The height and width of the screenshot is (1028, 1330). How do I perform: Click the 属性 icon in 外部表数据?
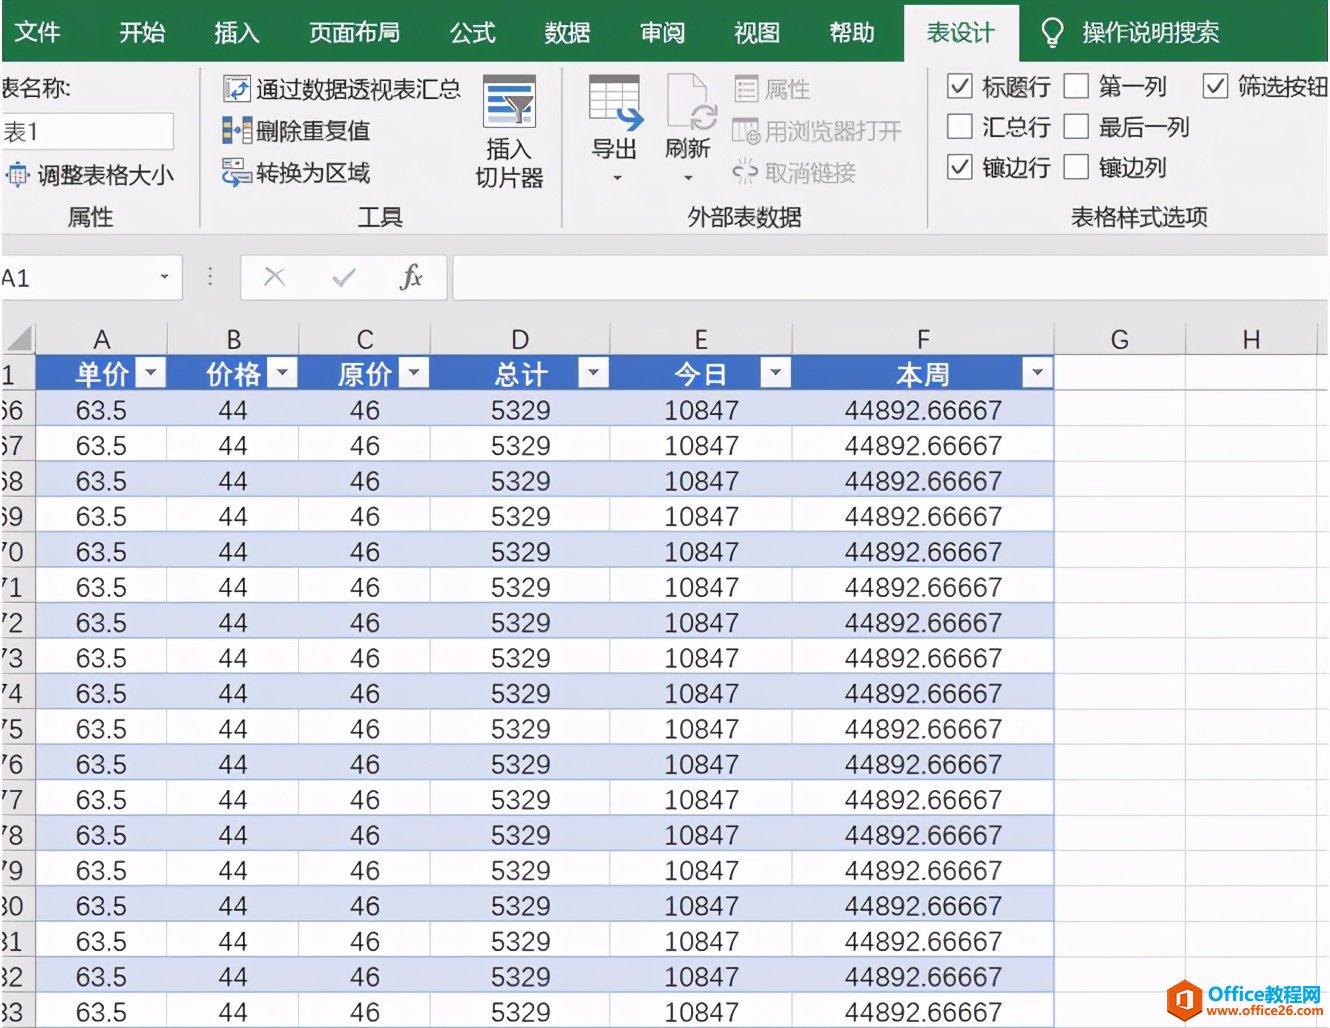coord(746,89)
